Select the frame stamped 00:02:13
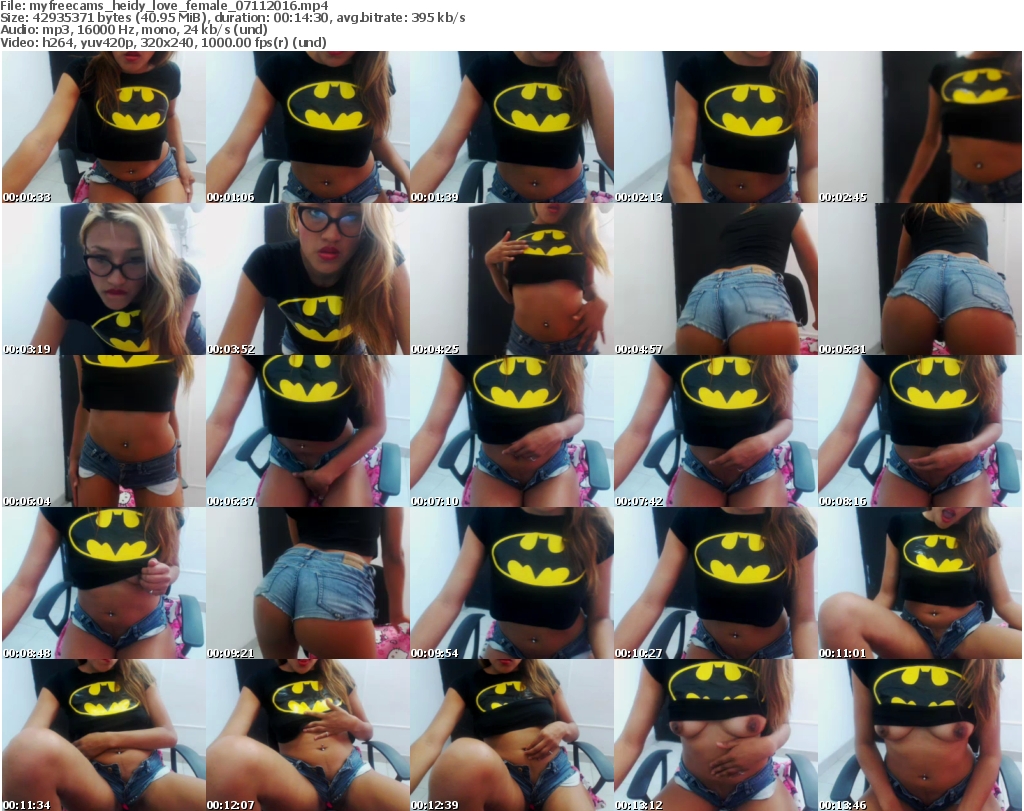Image resolution: width=1024 pixels, height=811 pixels. click(715, 127)
